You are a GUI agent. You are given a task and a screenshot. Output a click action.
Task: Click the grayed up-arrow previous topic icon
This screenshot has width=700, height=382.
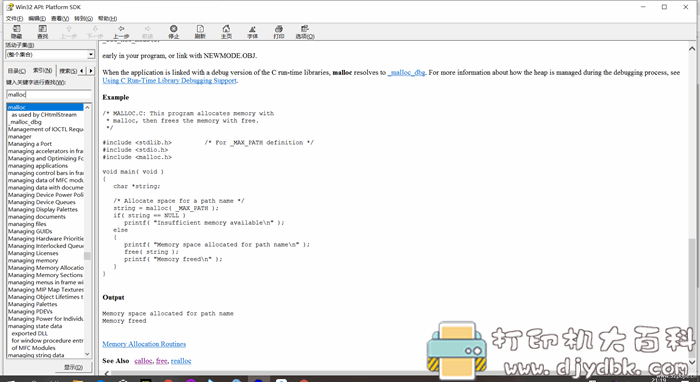click(x=69, y=32)
